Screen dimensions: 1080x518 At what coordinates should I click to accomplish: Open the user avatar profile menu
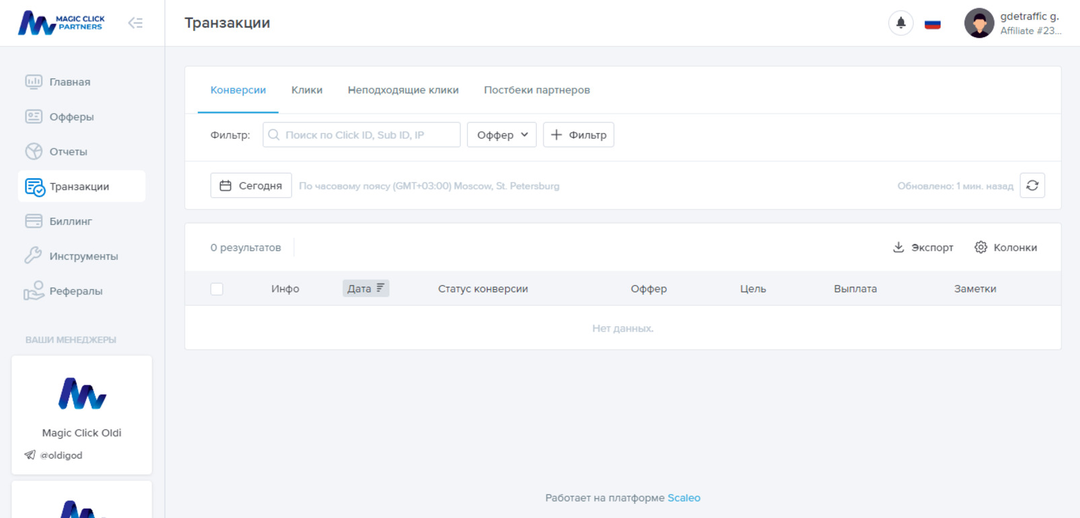coord(979,23)
